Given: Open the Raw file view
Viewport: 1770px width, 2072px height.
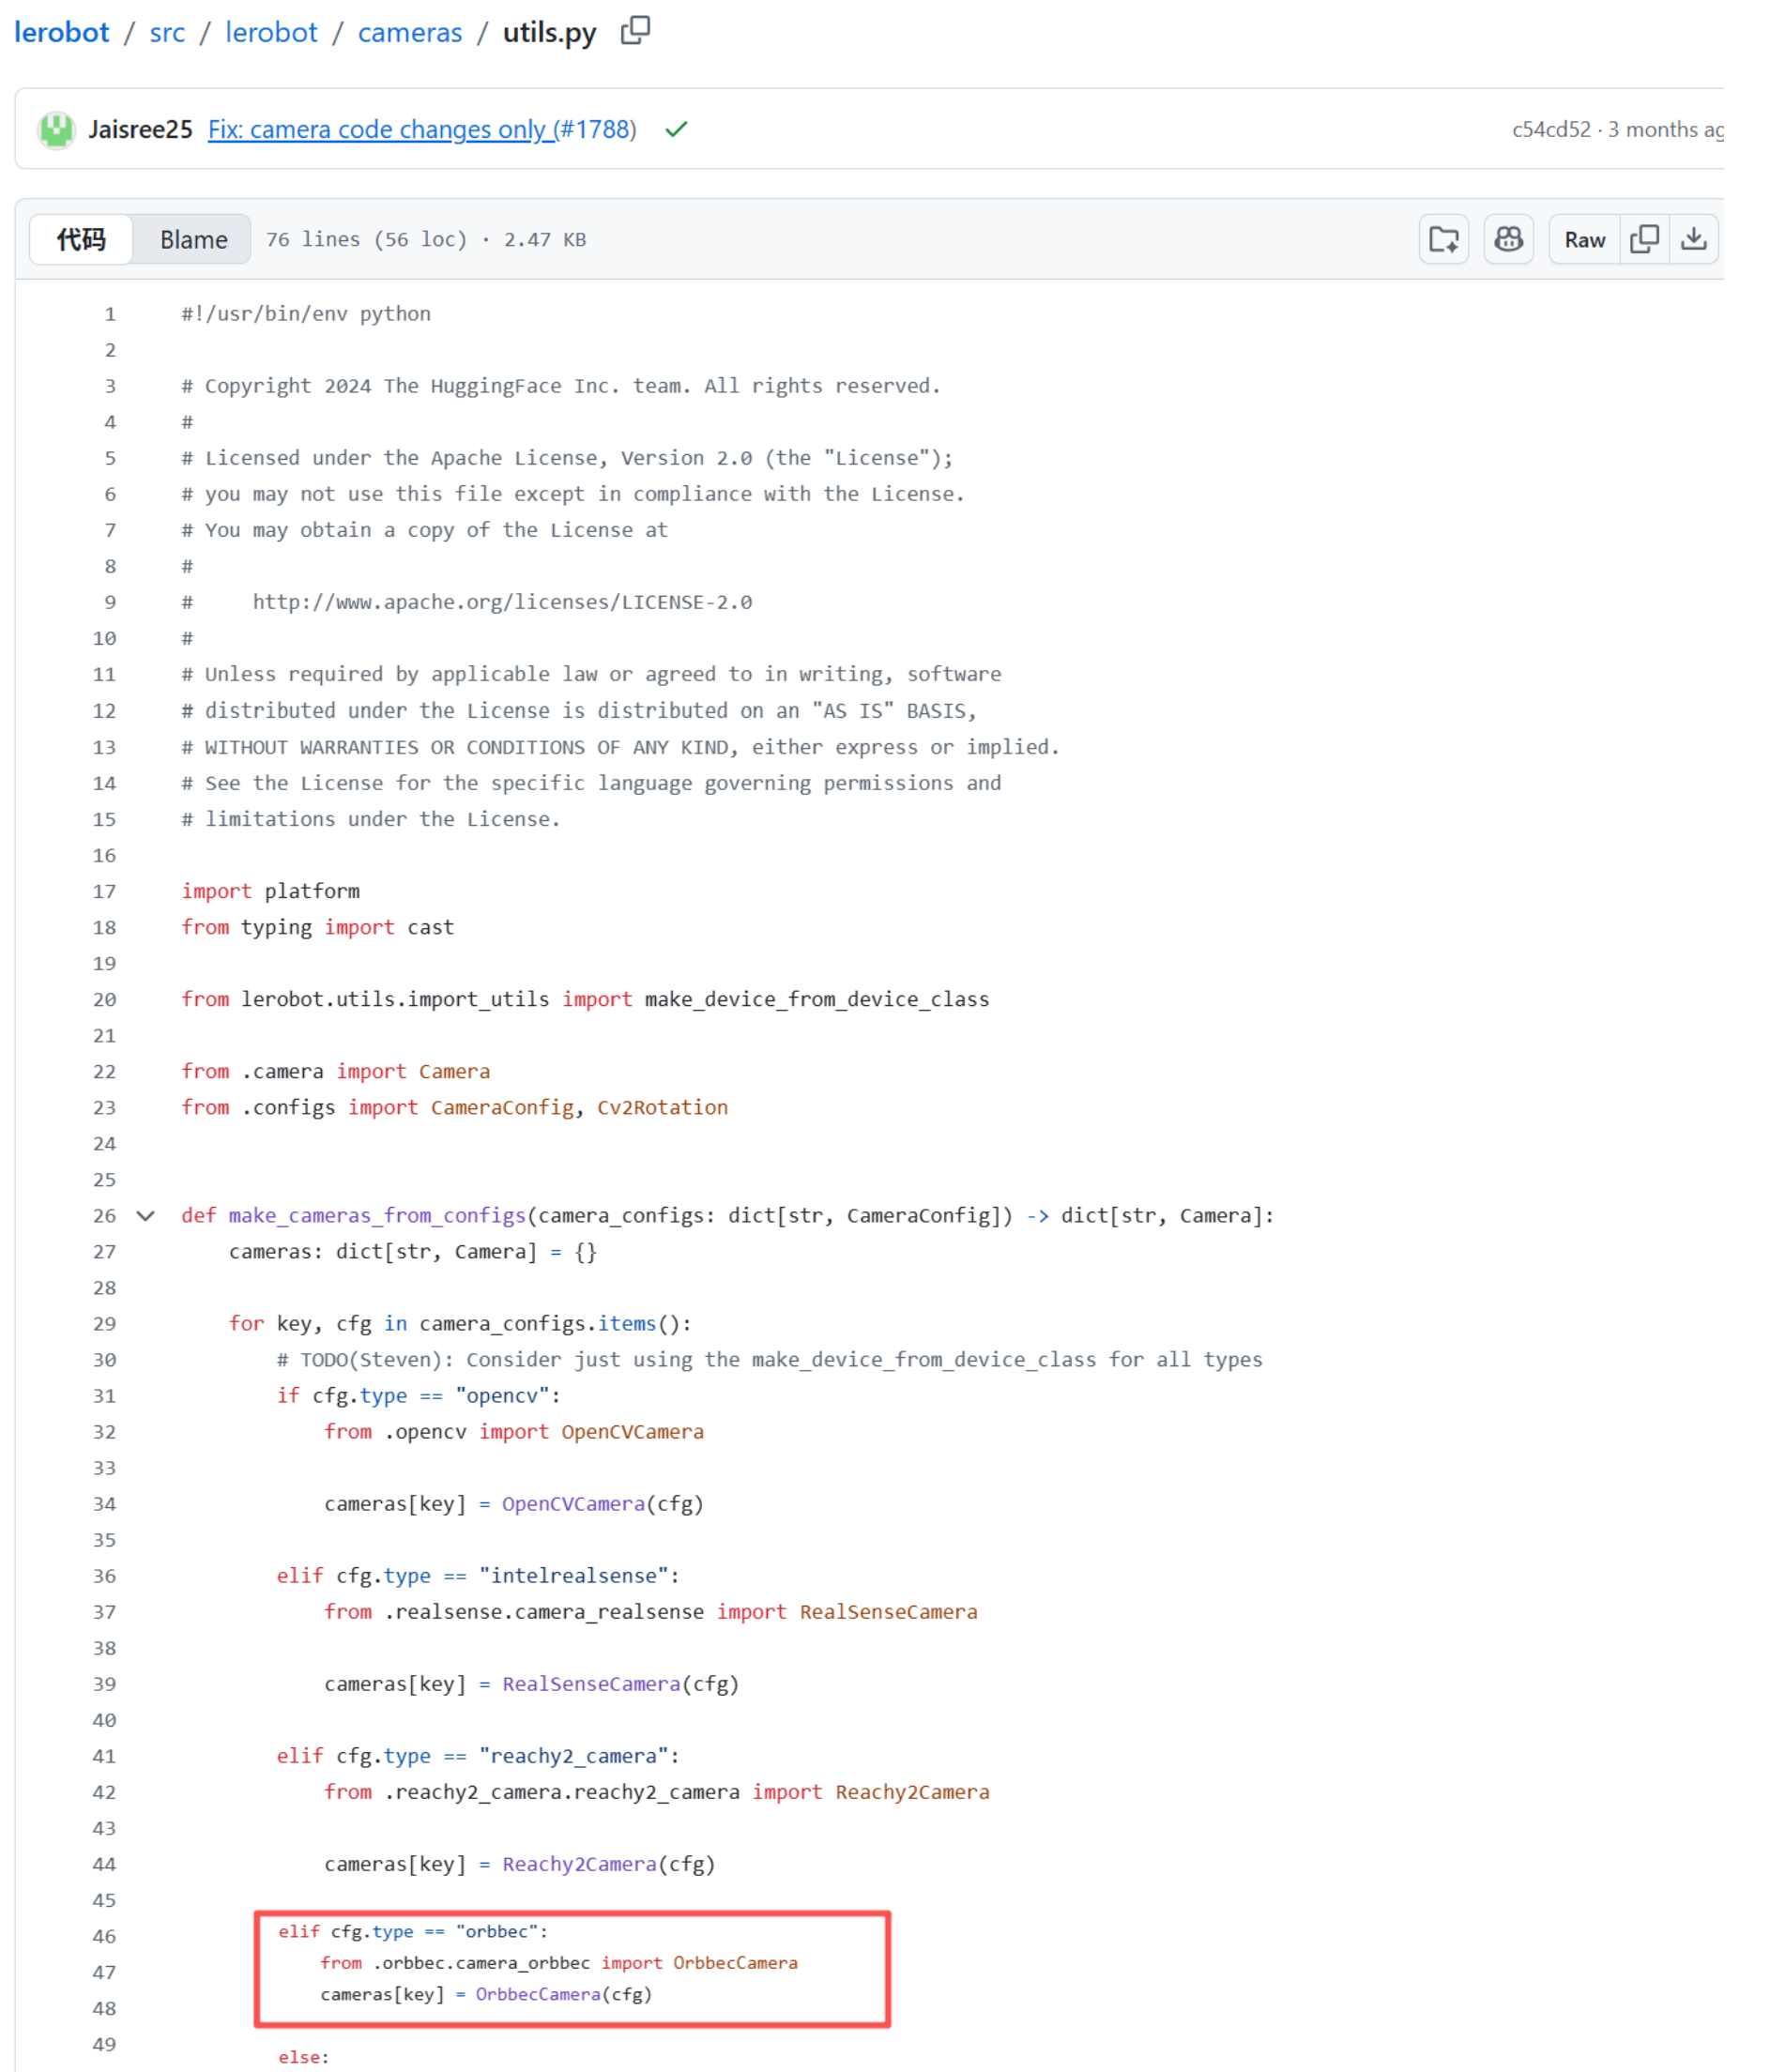Looking at the screenshot, I should tap(1584, 240).
